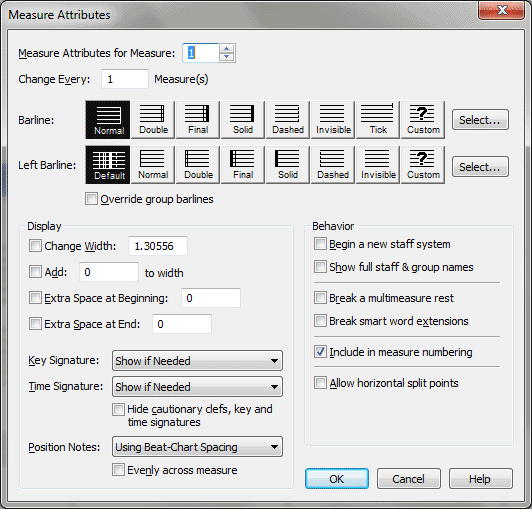This screenshot has width=532, height=509.
Task: Click the Change Width value field
Action: click(x=158, y=246)
